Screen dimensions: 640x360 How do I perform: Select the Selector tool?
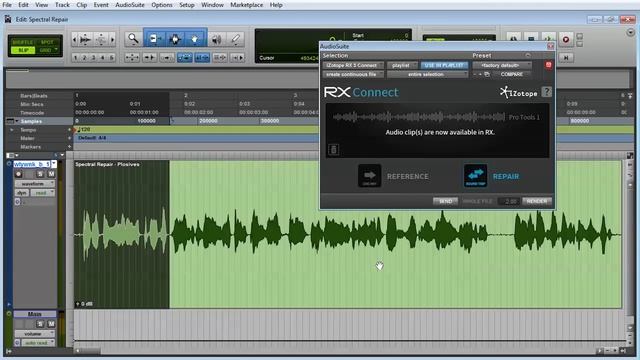(x=175, y=39)
